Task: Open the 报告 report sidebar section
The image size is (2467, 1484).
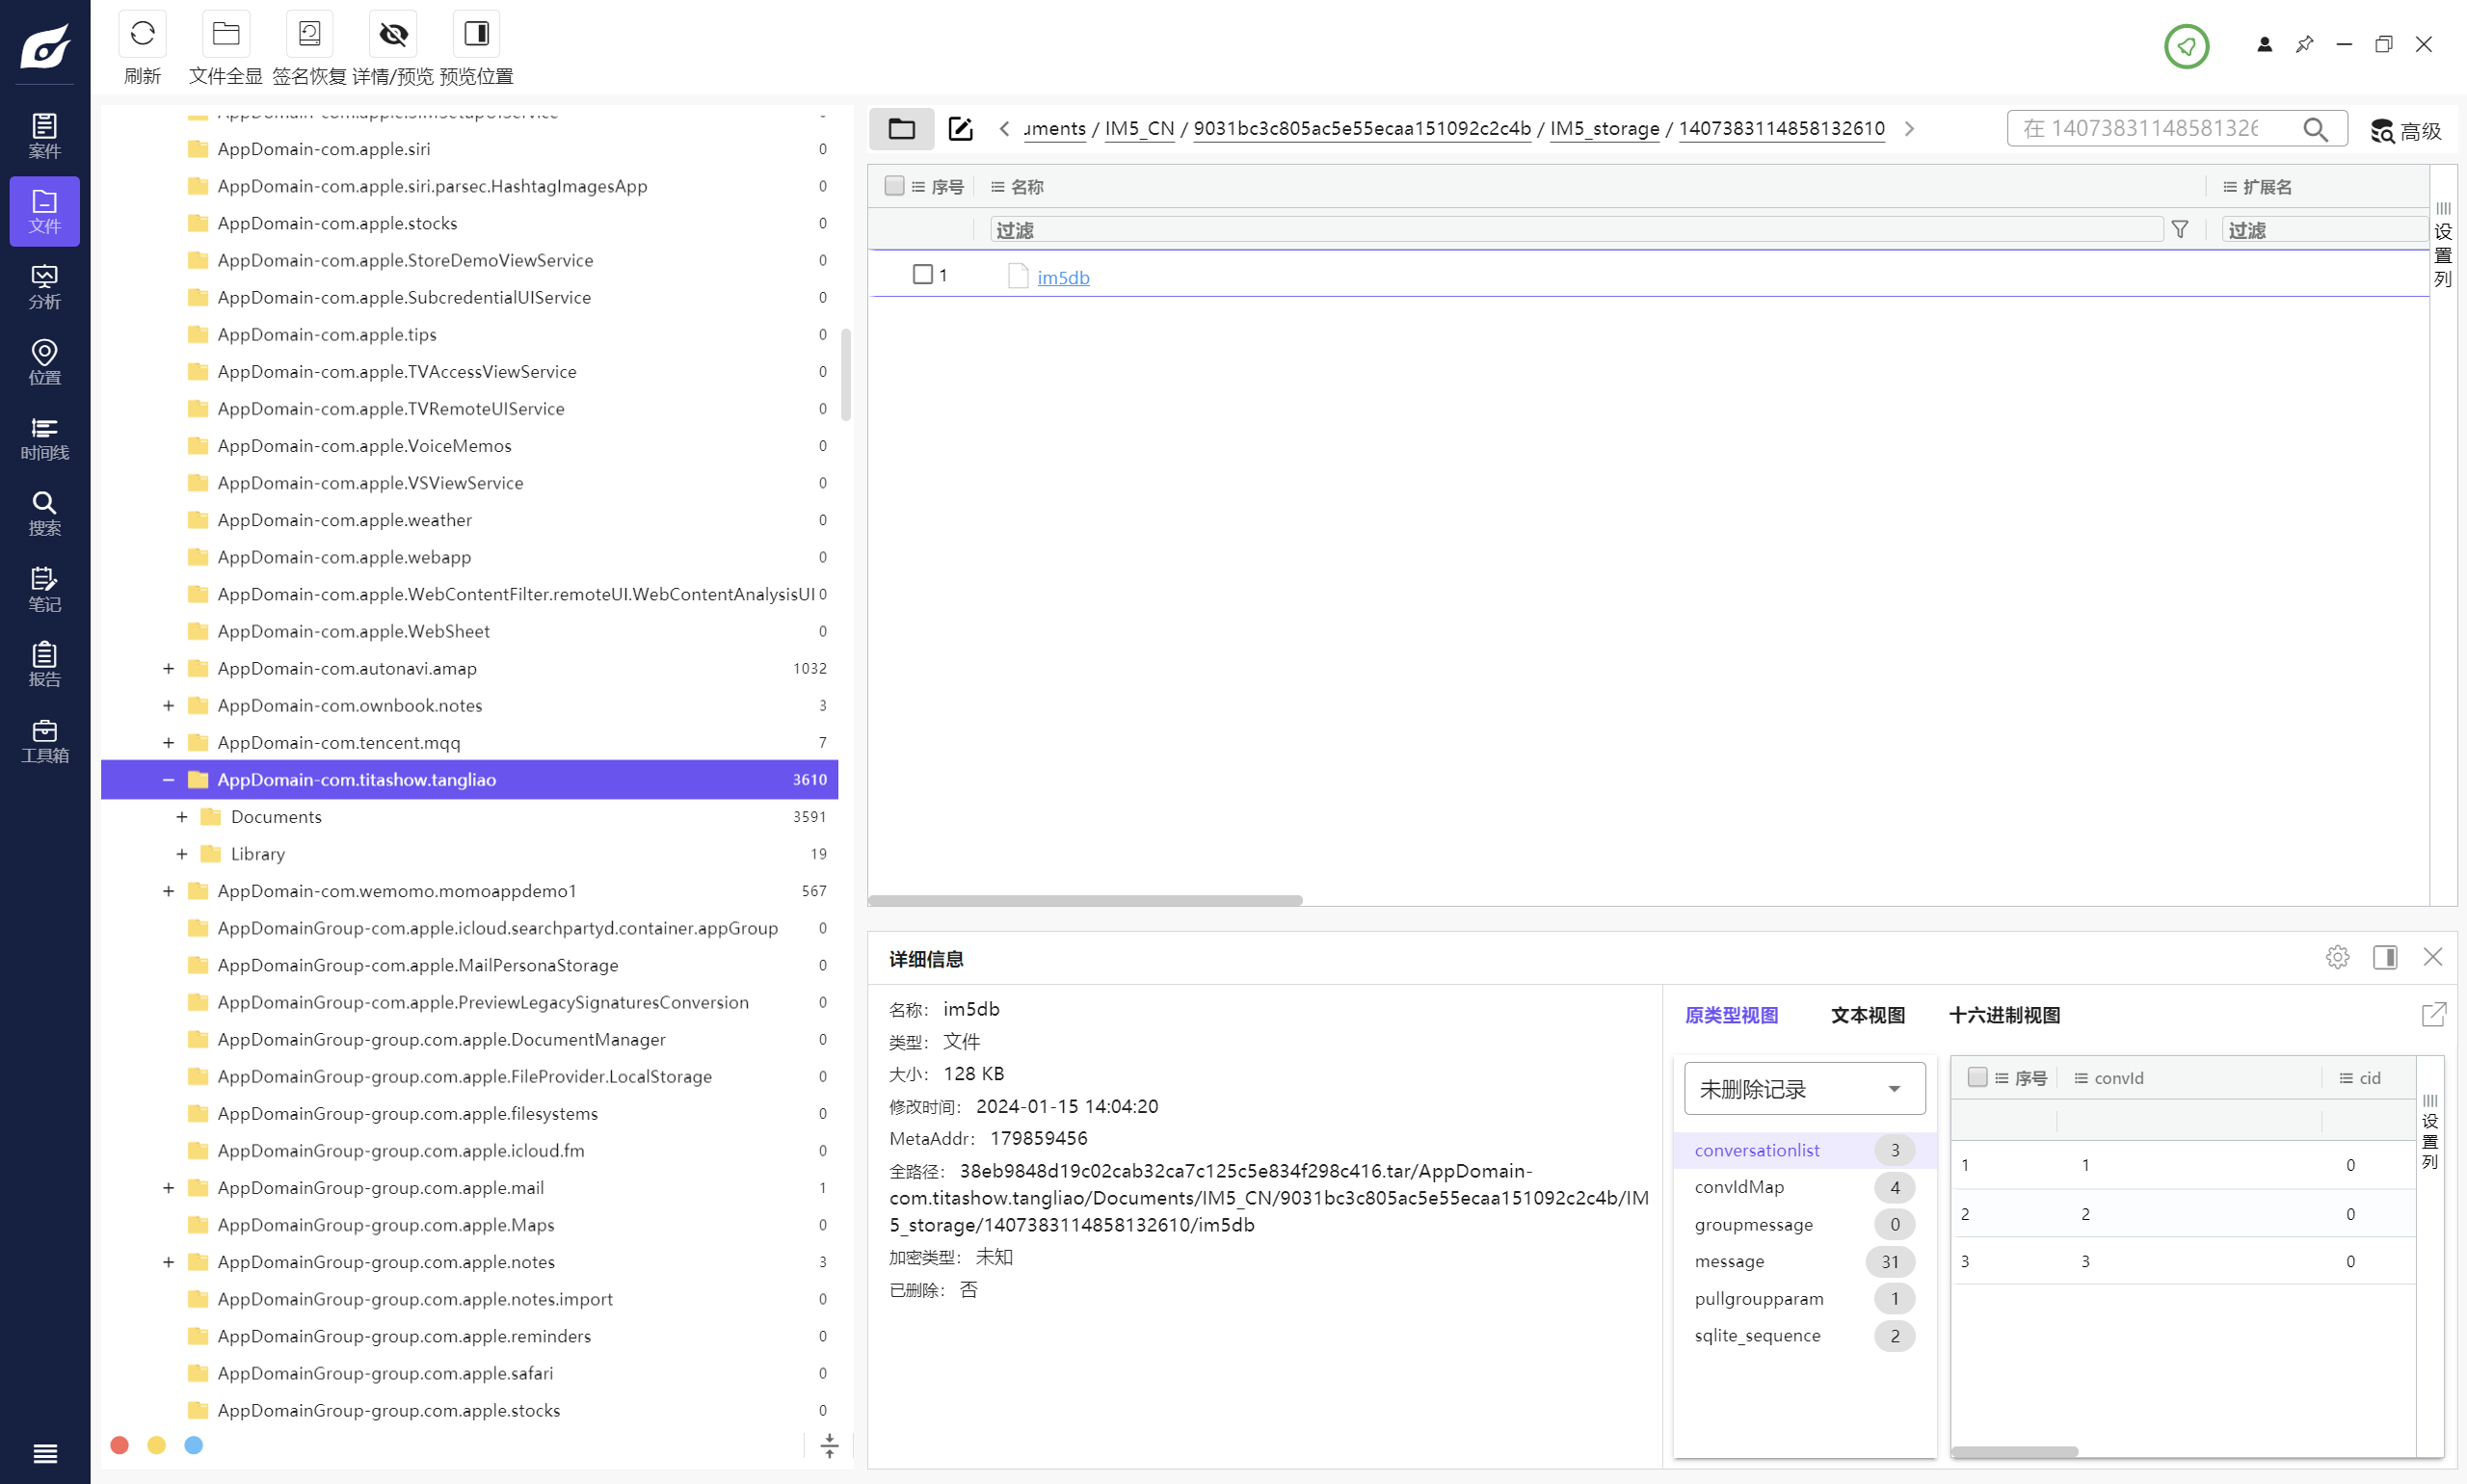Action: coord(45,664)
